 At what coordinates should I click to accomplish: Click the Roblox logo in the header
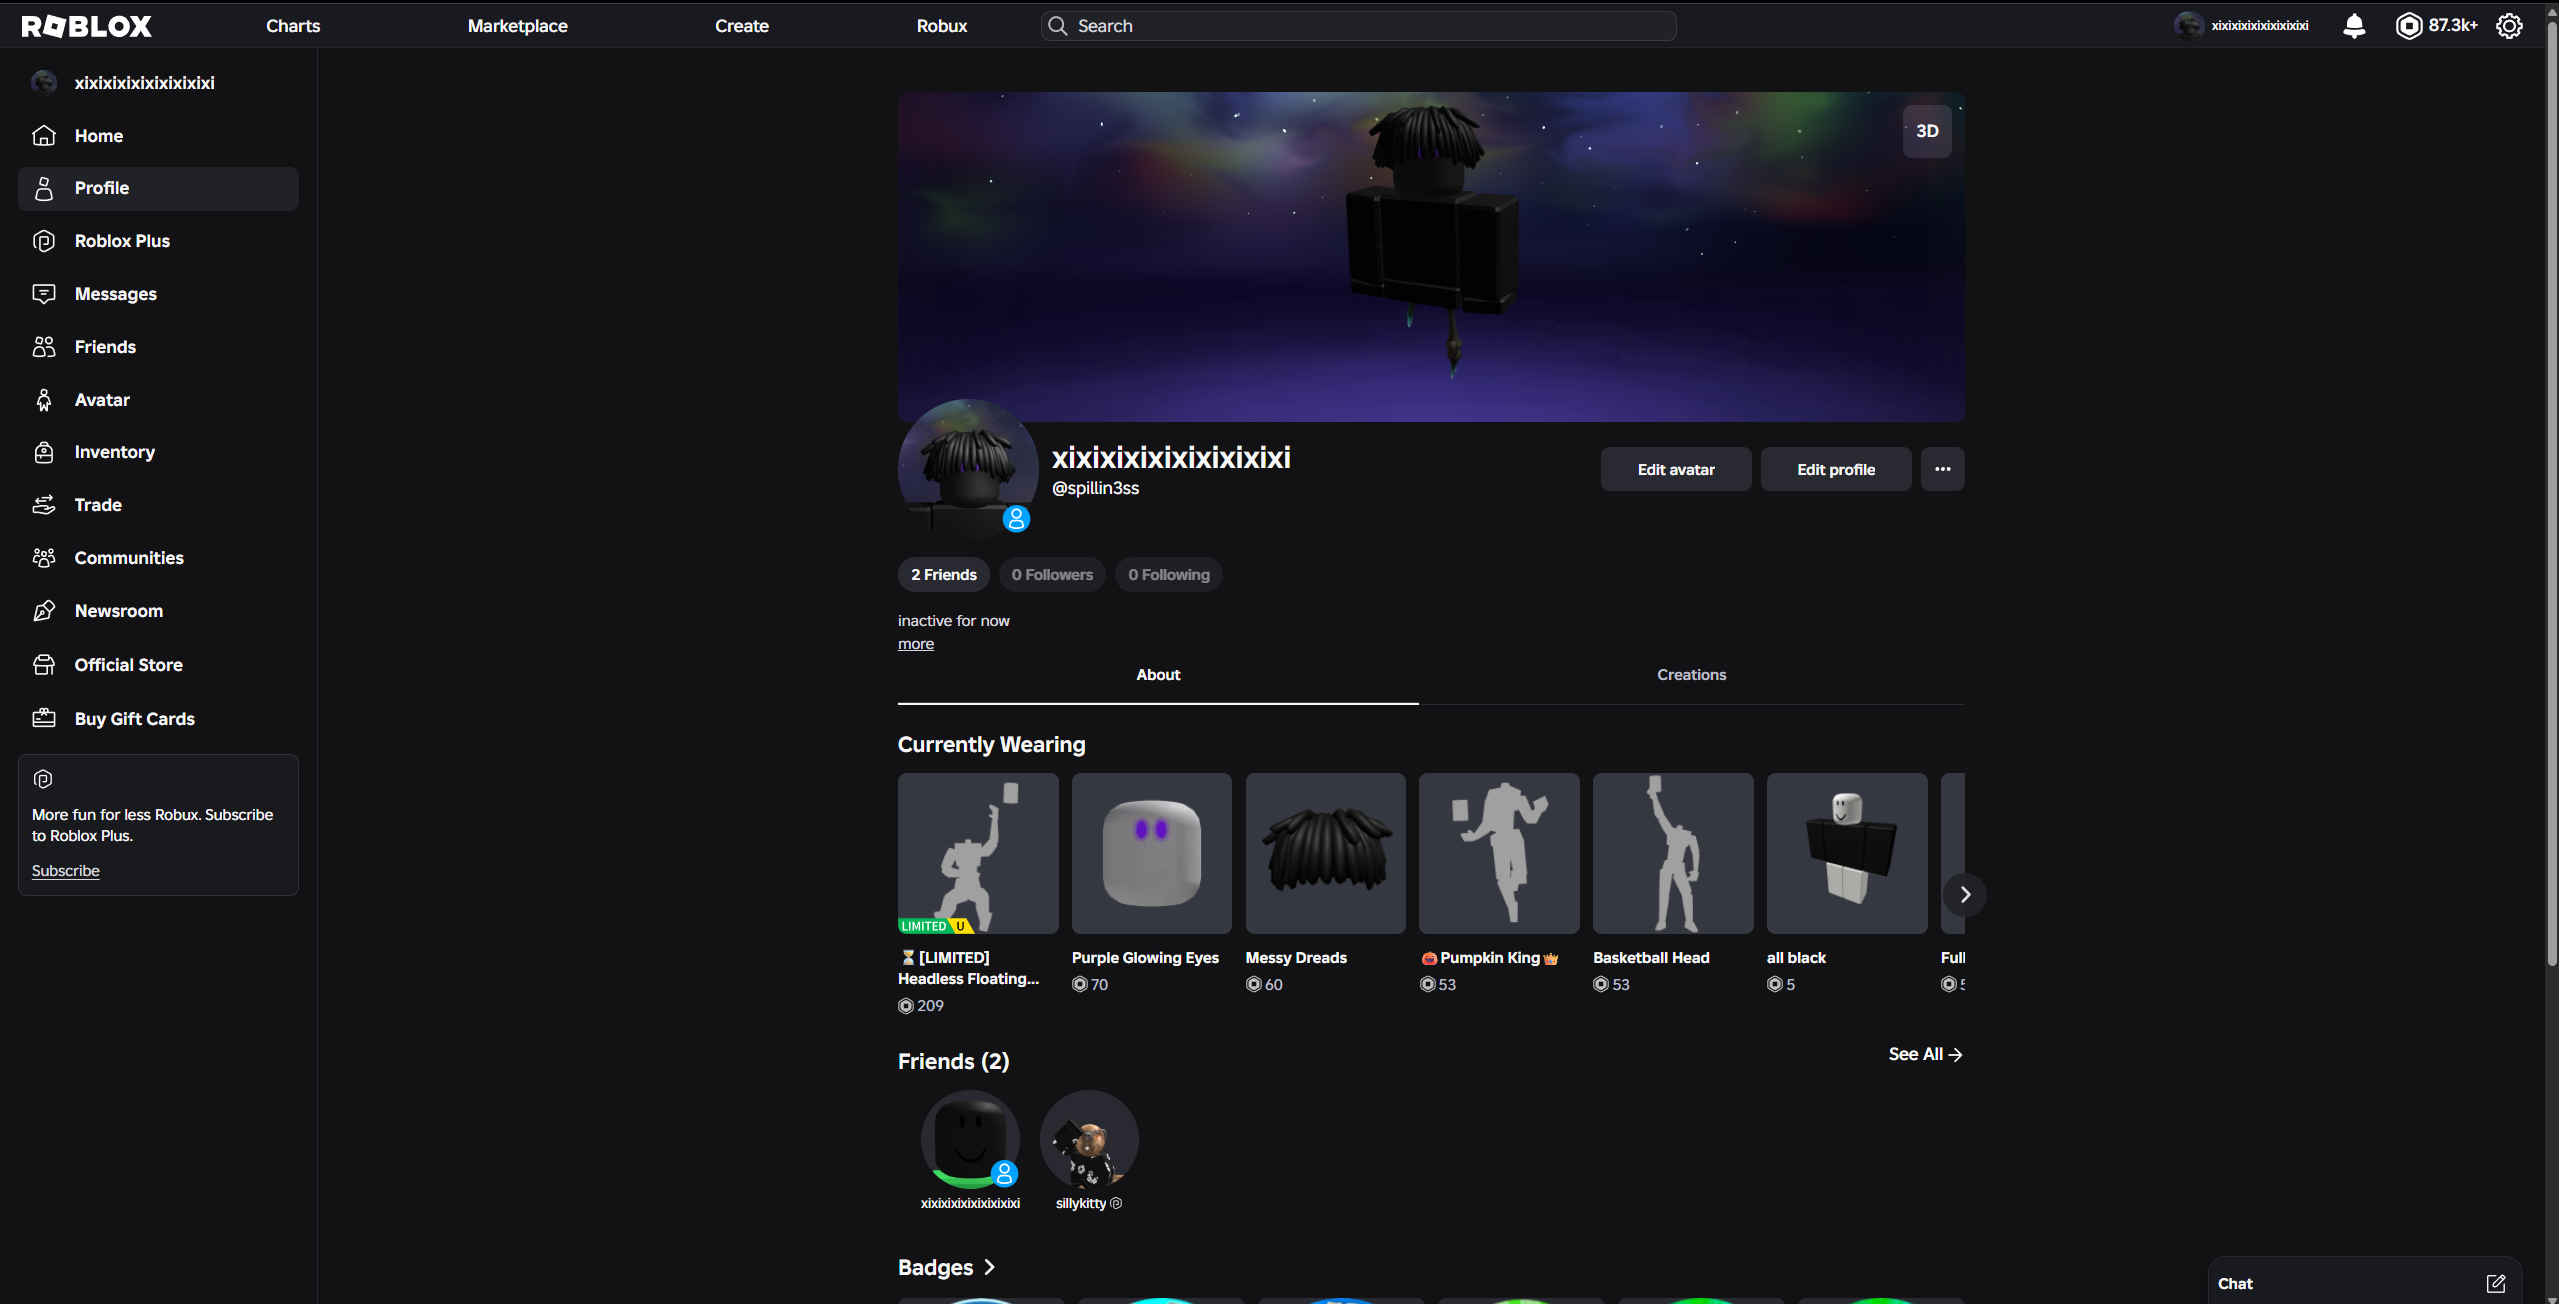86,26
